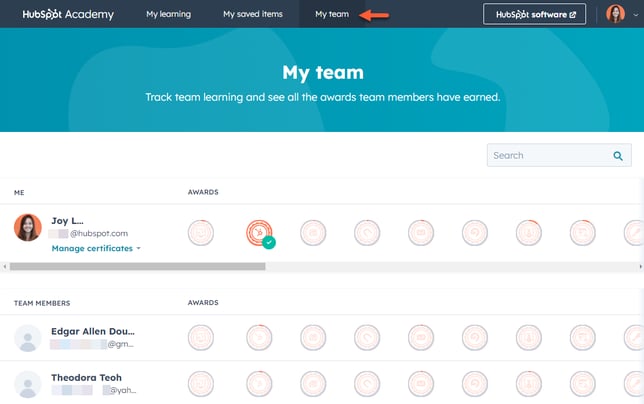The height and width of the screenshot is (404, 644).
Task: Open Edgar Allen's first award badge
Action: click(201, 337)
